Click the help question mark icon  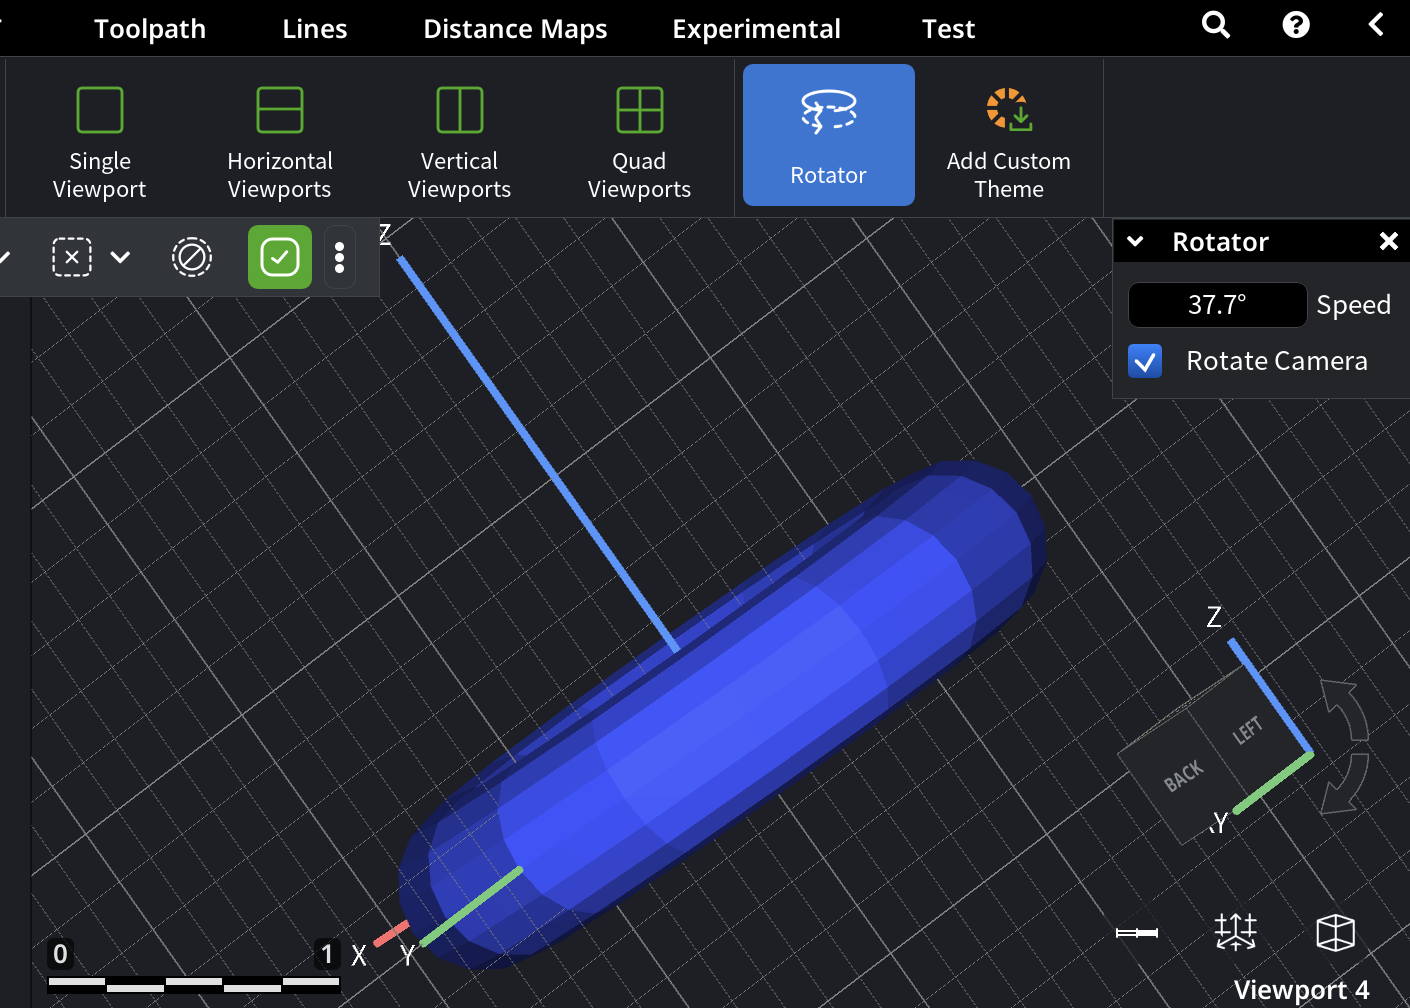1296,25
